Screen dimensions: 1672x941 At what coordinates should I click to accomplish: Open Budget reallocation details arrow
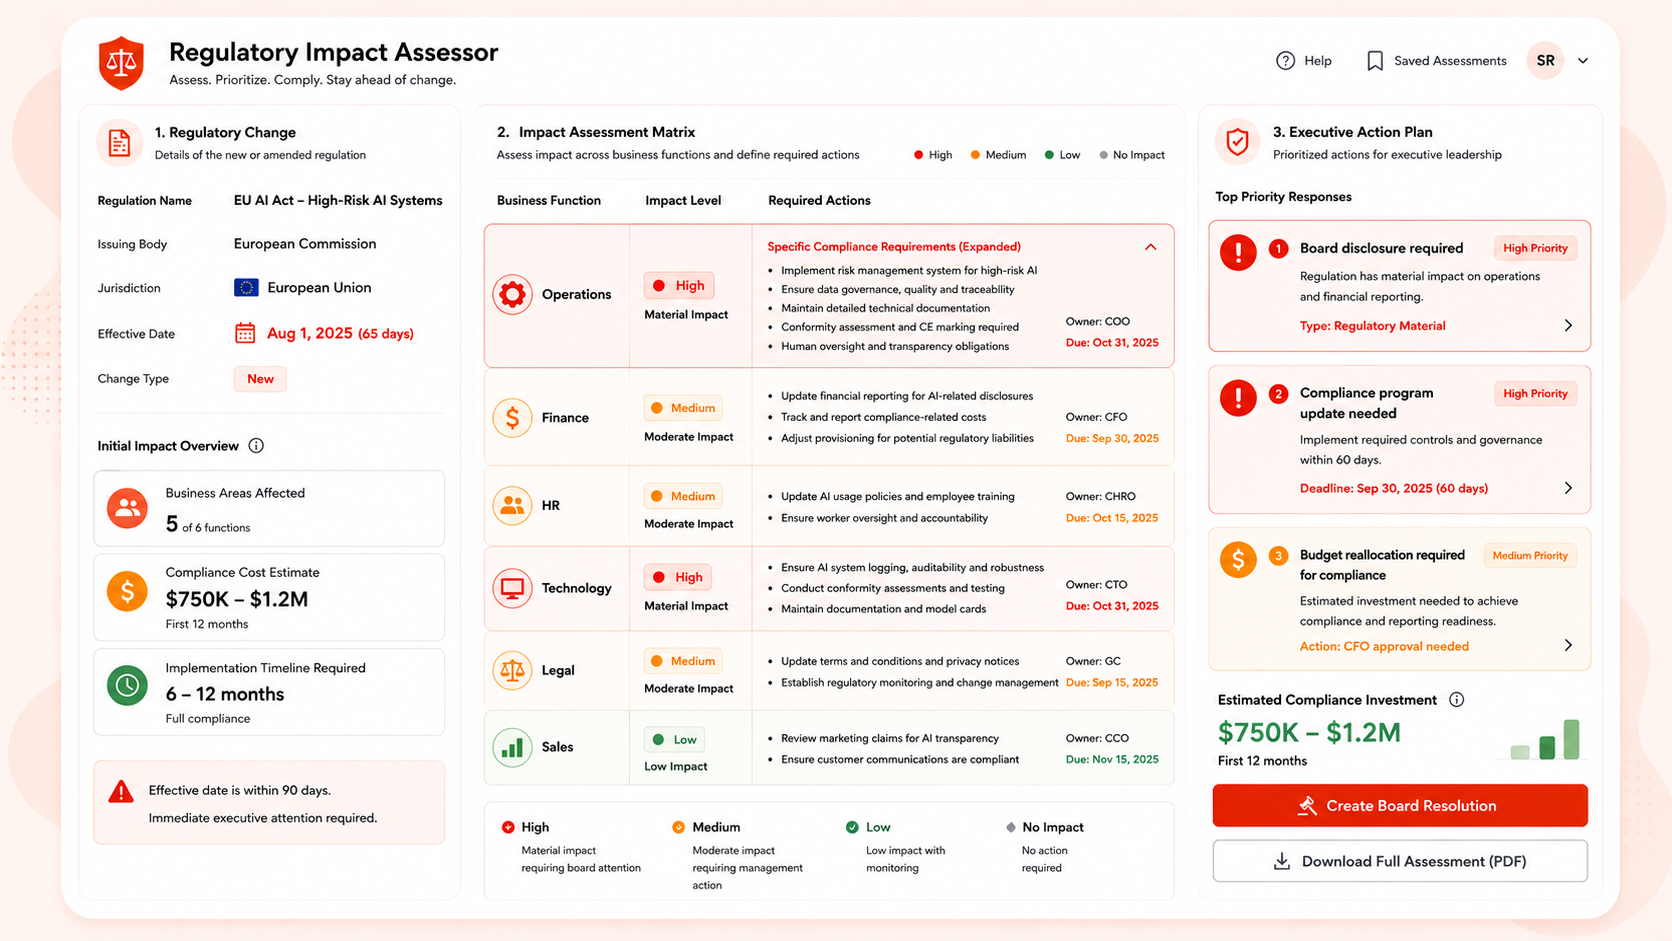[1568, 646]
